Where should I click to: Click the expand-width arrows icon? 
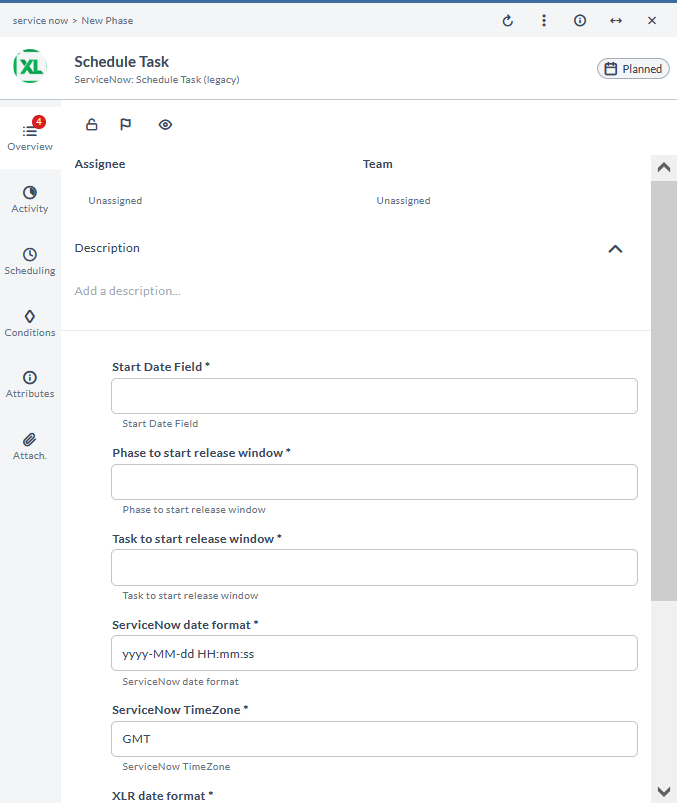pyautogui.click(x=615, y=20)
